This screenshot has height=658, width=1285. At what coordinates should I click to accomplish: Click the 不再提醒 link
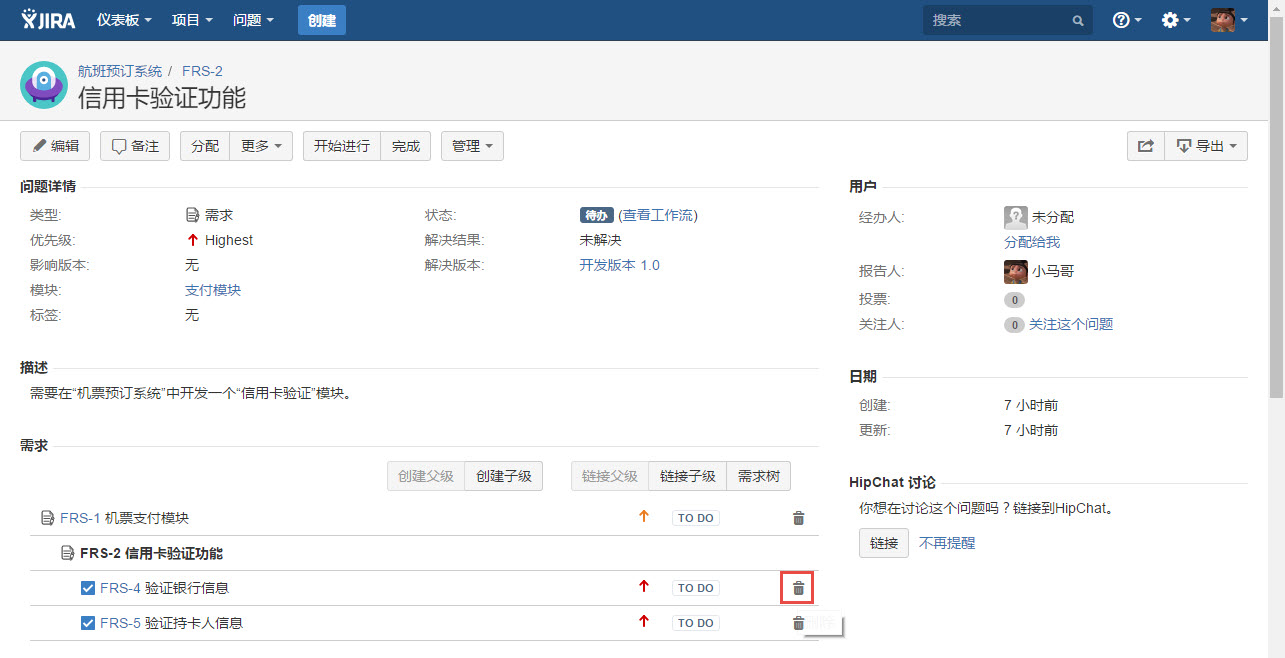point(947,543)
